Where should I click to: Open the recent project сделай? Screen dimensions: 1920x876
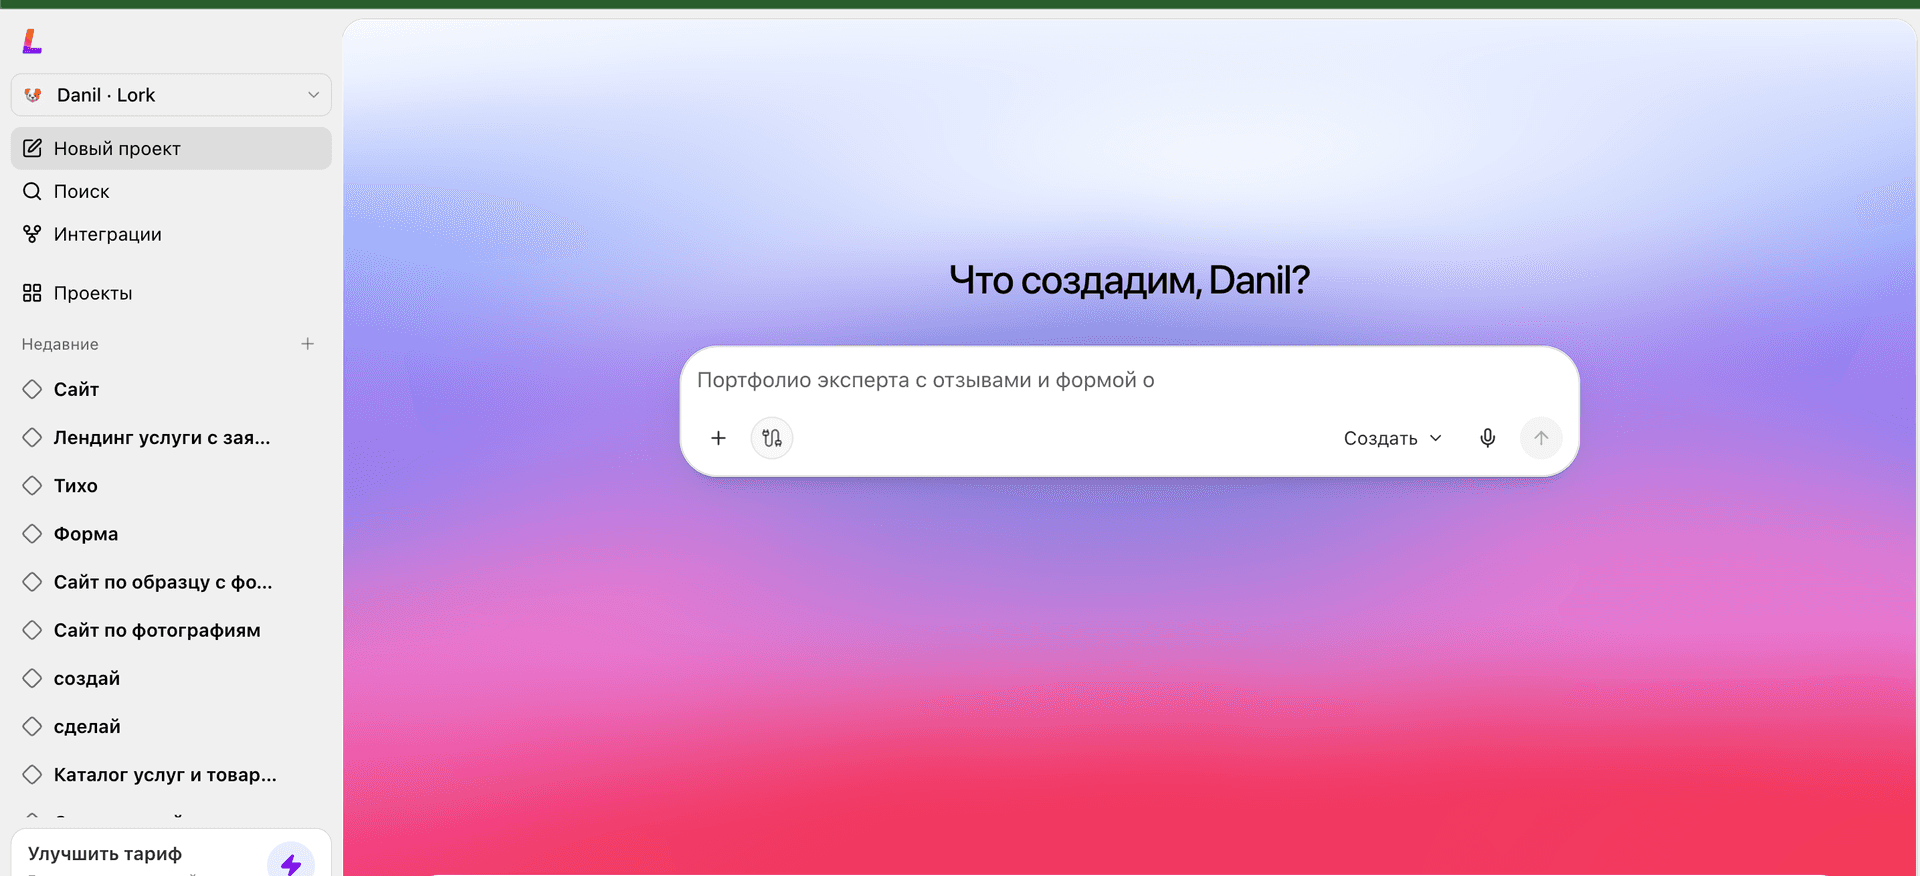tap(171, 726)
